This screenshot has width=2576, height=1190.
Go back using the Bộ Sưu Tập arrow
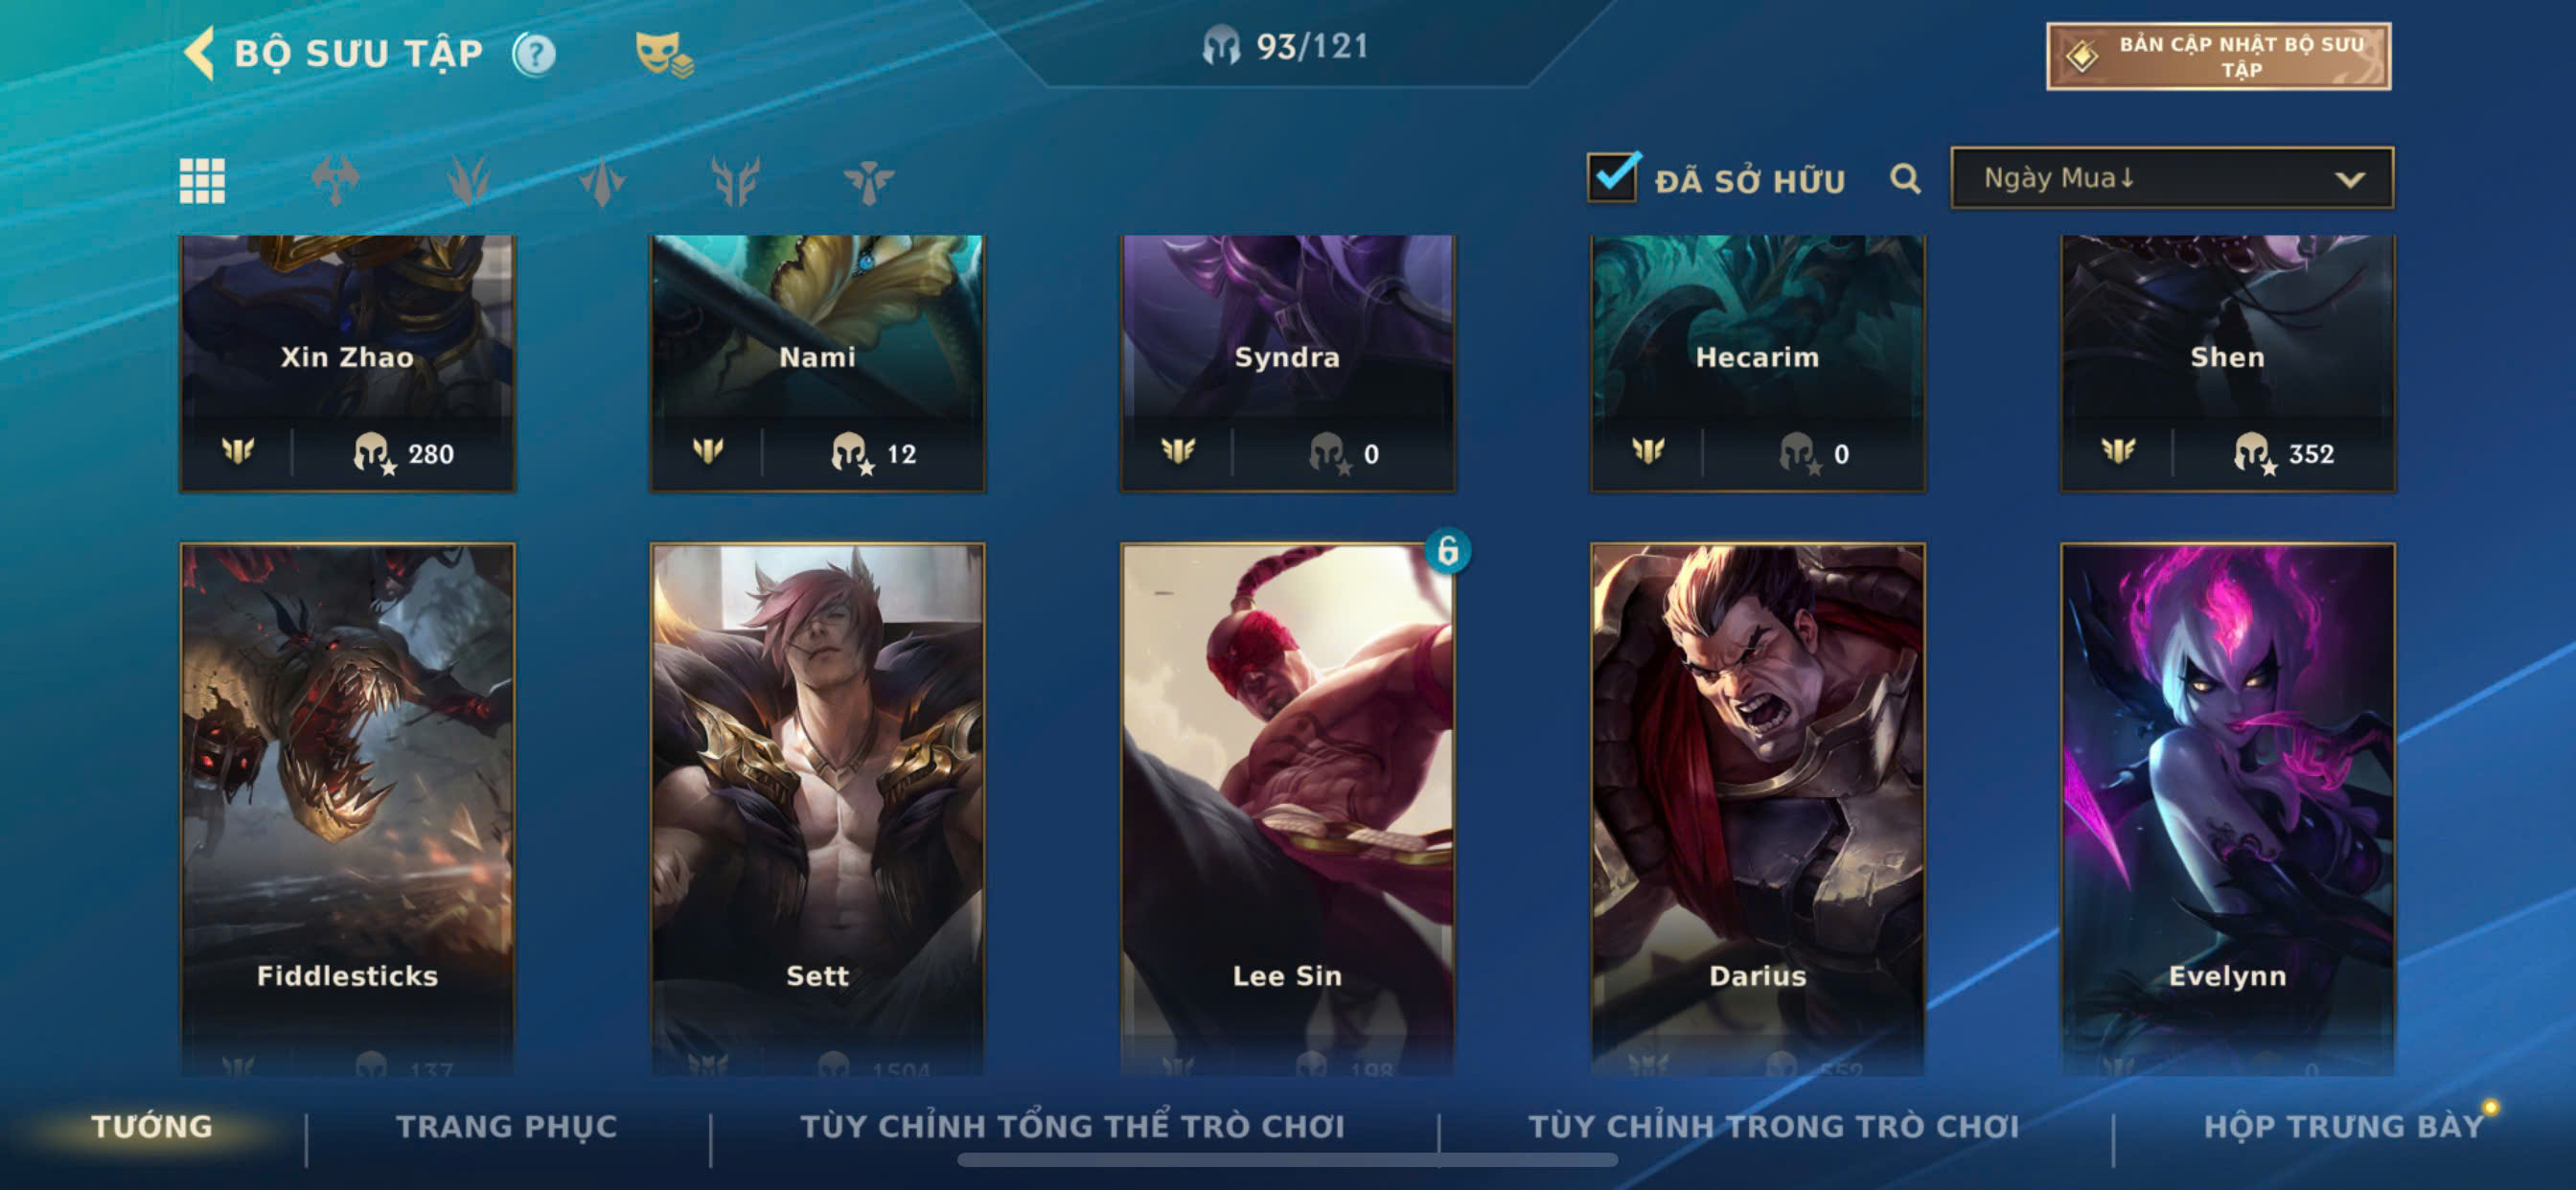pos(200,53)
